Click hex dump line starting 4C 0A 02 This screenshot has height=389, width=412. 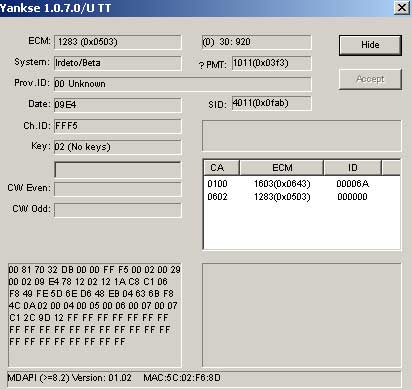click(93, 306)
